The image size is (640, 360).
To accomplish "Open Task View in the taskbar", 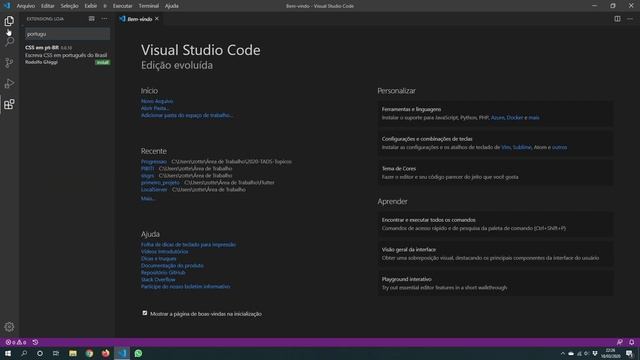I will coord(56,353).
